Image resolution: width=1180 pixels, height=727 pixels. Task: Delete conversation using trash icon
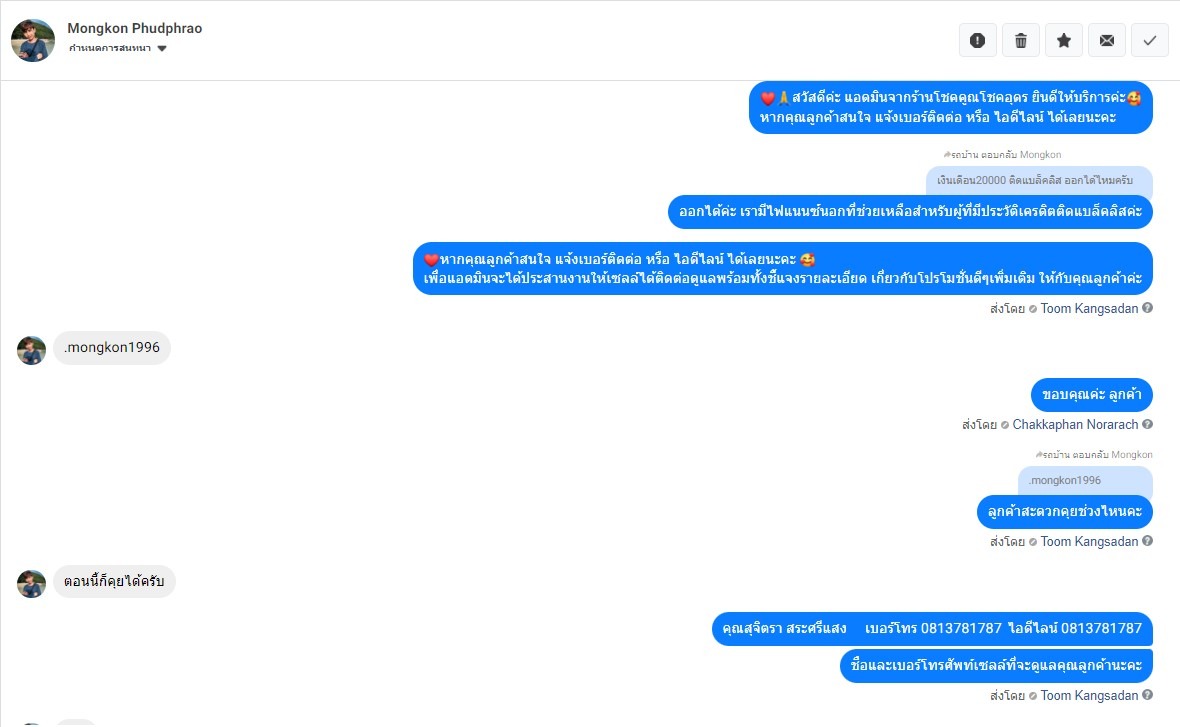pos(1020,41)
